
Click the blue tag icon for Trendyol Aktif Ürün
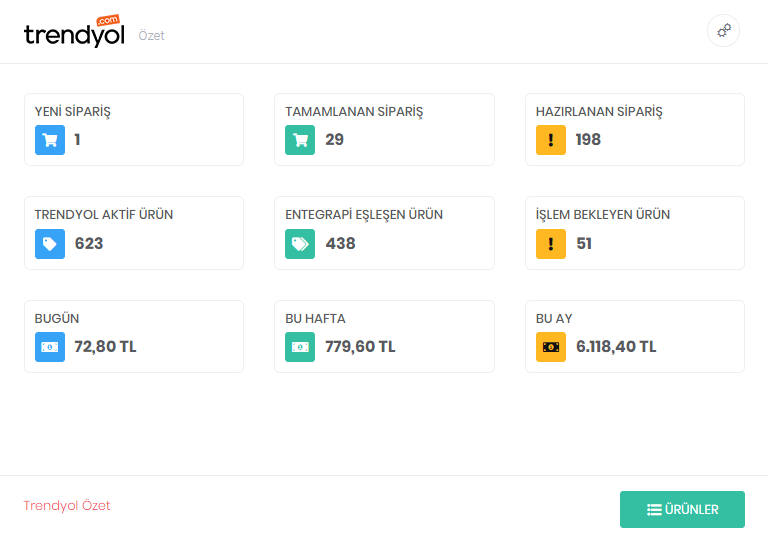[x=50, y=244]
